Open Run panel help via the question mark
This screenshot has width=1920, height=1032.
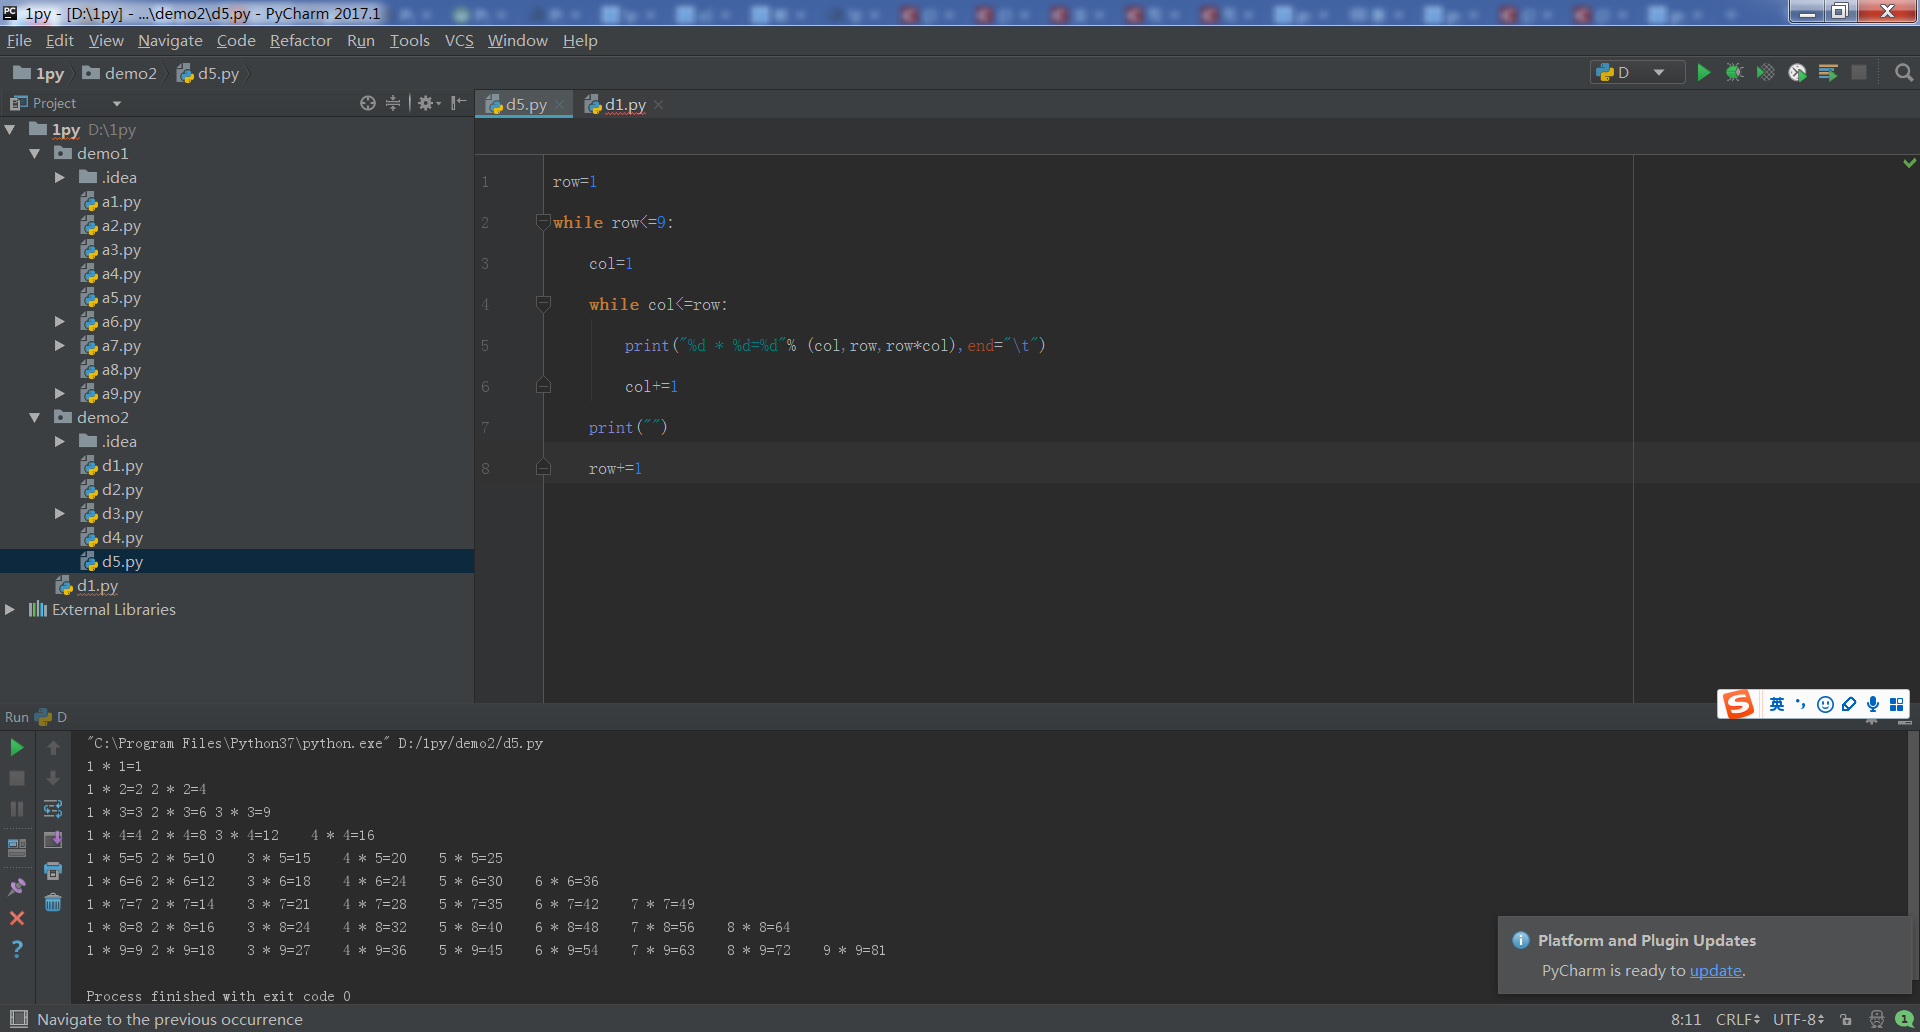coord(17,948)
